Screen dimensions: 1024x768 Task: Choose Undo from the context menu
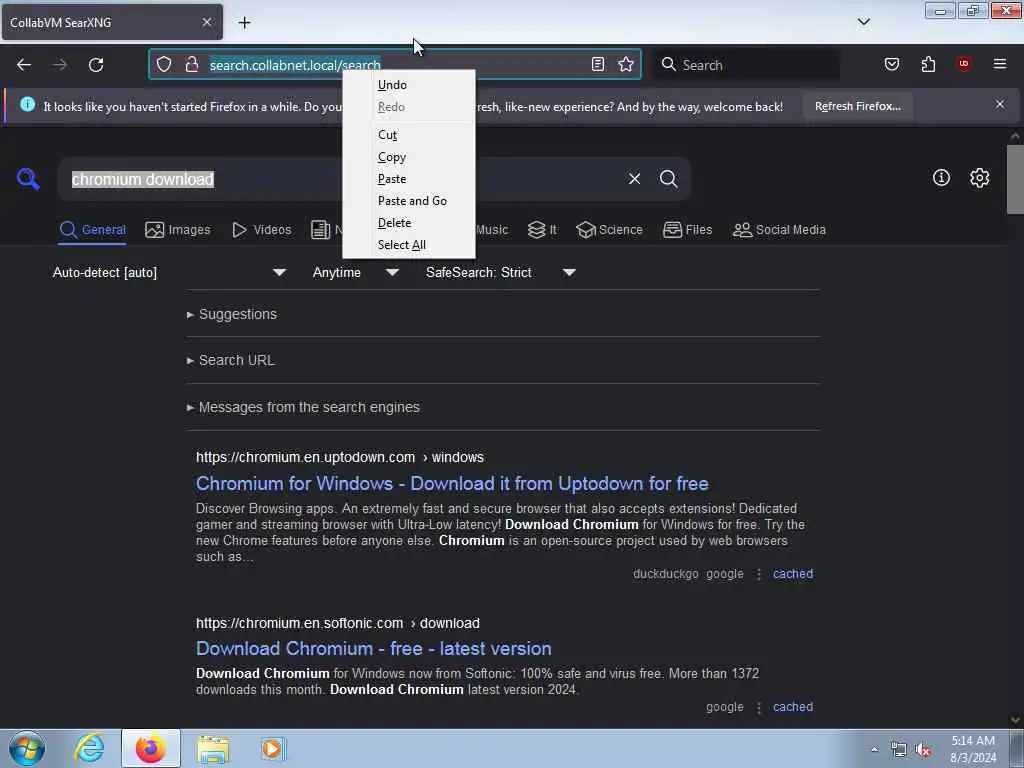pos(409,85)
